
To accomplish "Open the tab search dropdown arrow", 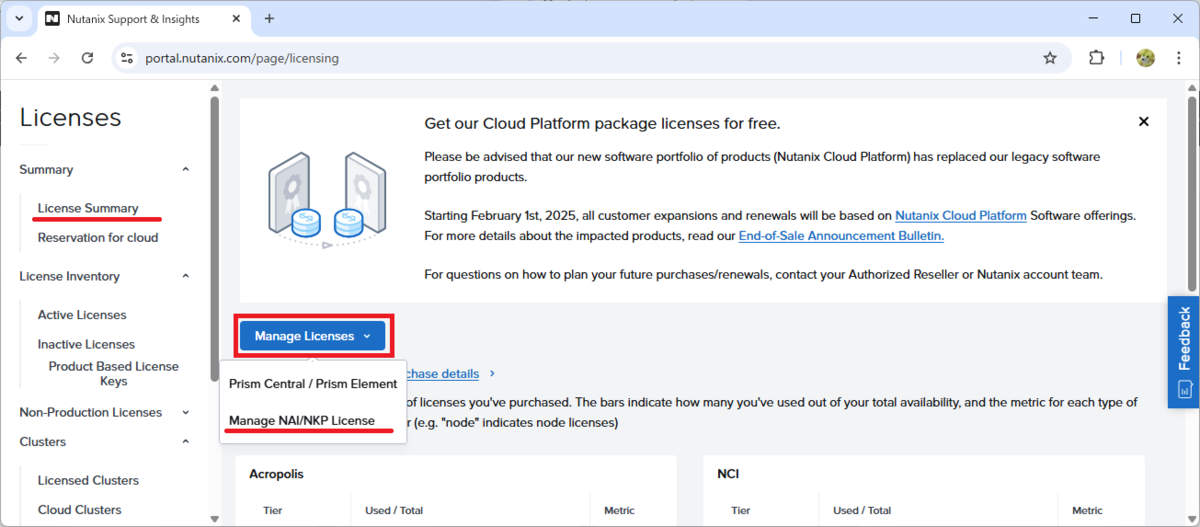I will tap(18, 19).
